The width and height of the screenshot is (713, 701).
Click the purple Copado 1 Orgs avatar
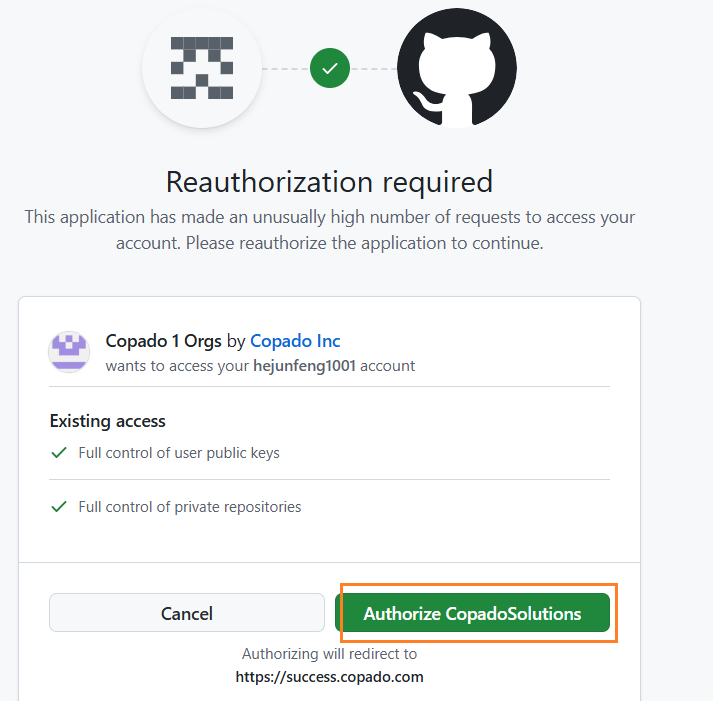pyautogui.click(x=69, y=352)
